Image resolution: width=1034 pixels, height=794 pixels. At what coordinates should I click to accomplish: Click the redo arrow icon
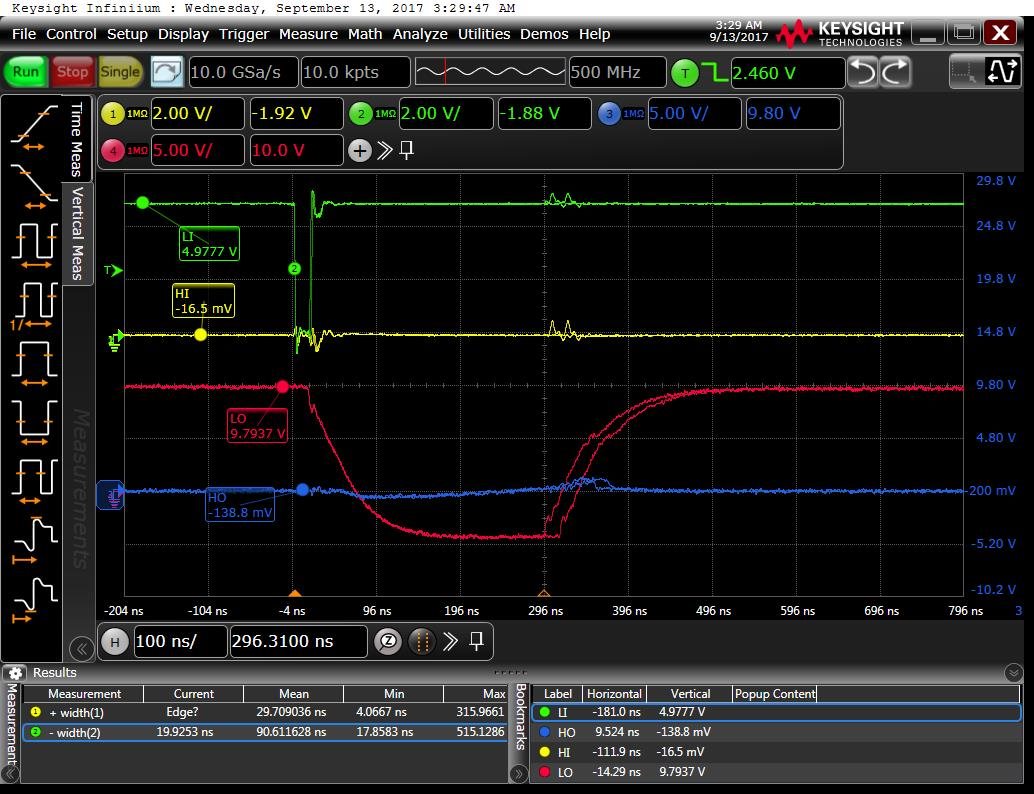pos(896,72)
